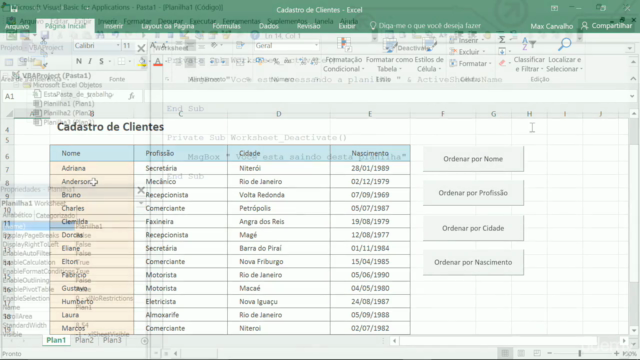Select the Plan2 sheet tab

84,340
